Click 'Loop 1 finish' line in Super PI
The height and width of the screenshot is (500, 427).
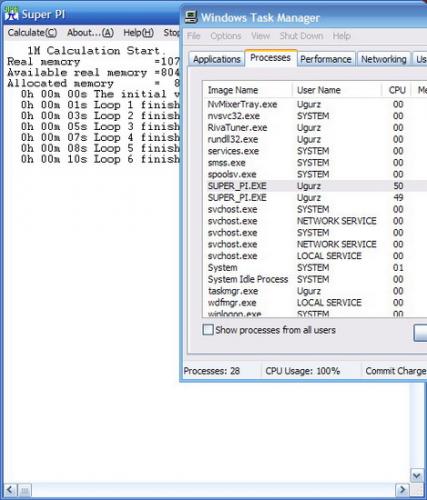[100, 105]
